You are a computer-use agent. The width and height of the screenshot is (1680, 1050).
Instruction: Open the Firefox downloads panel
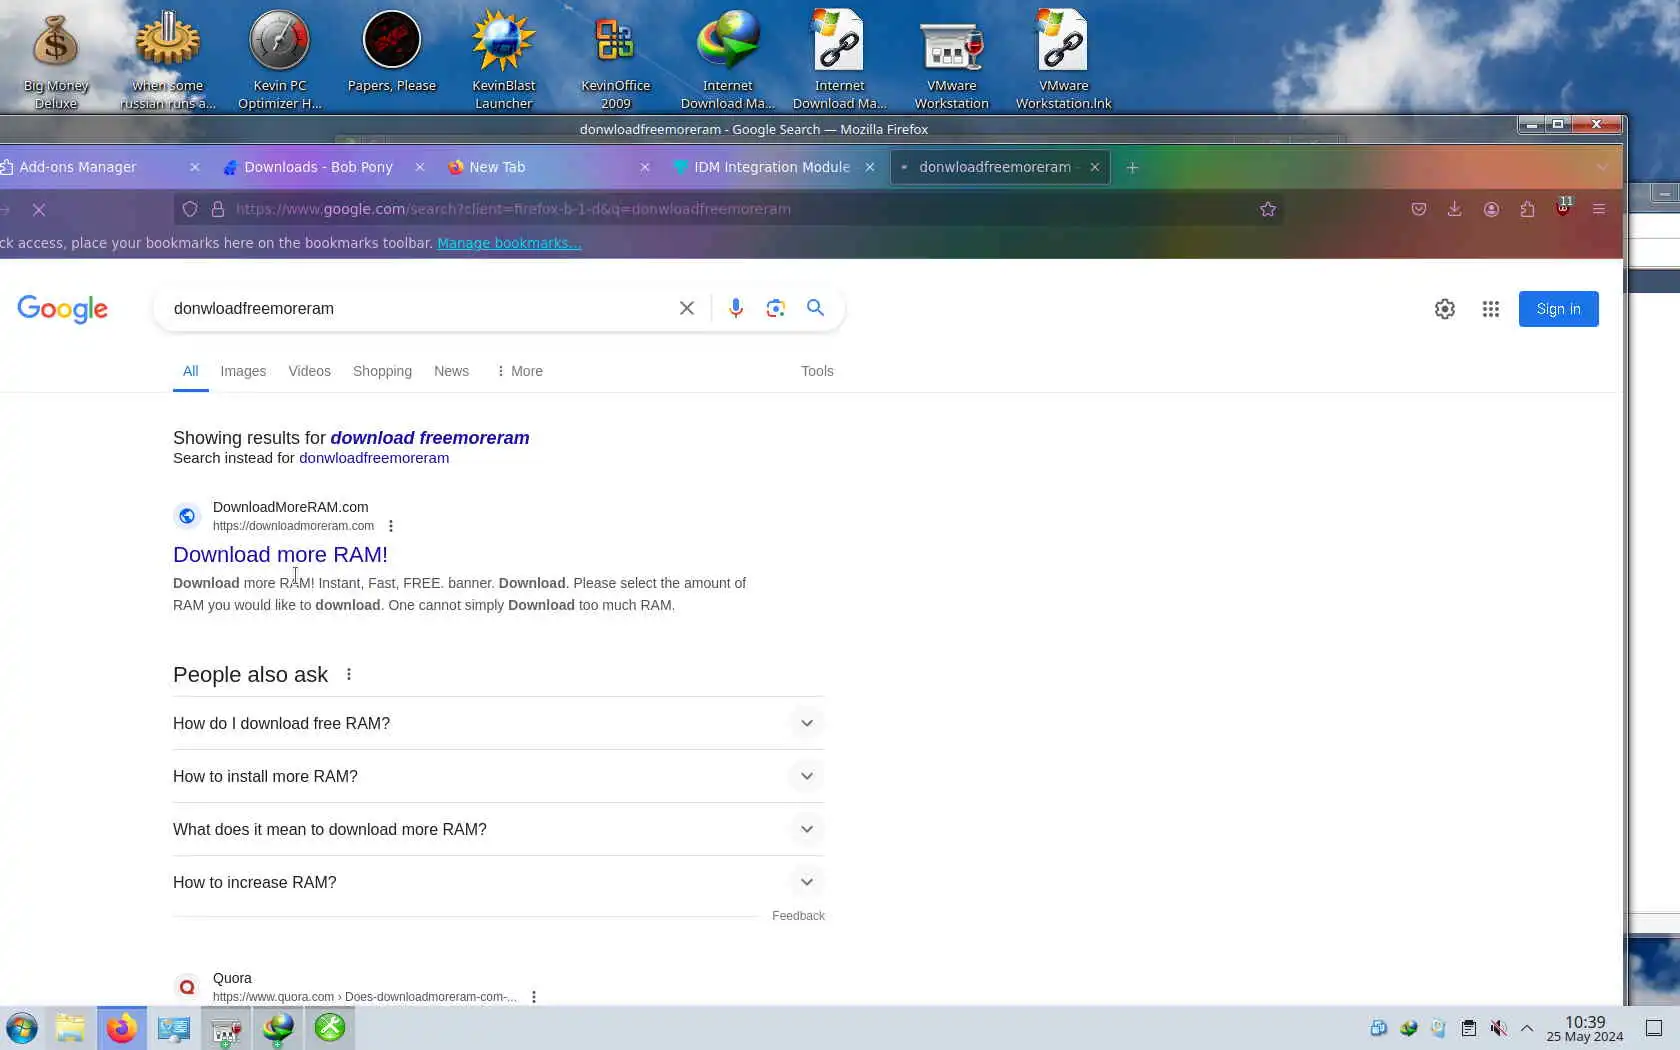pyautogui.click(x=1454, y=209)
